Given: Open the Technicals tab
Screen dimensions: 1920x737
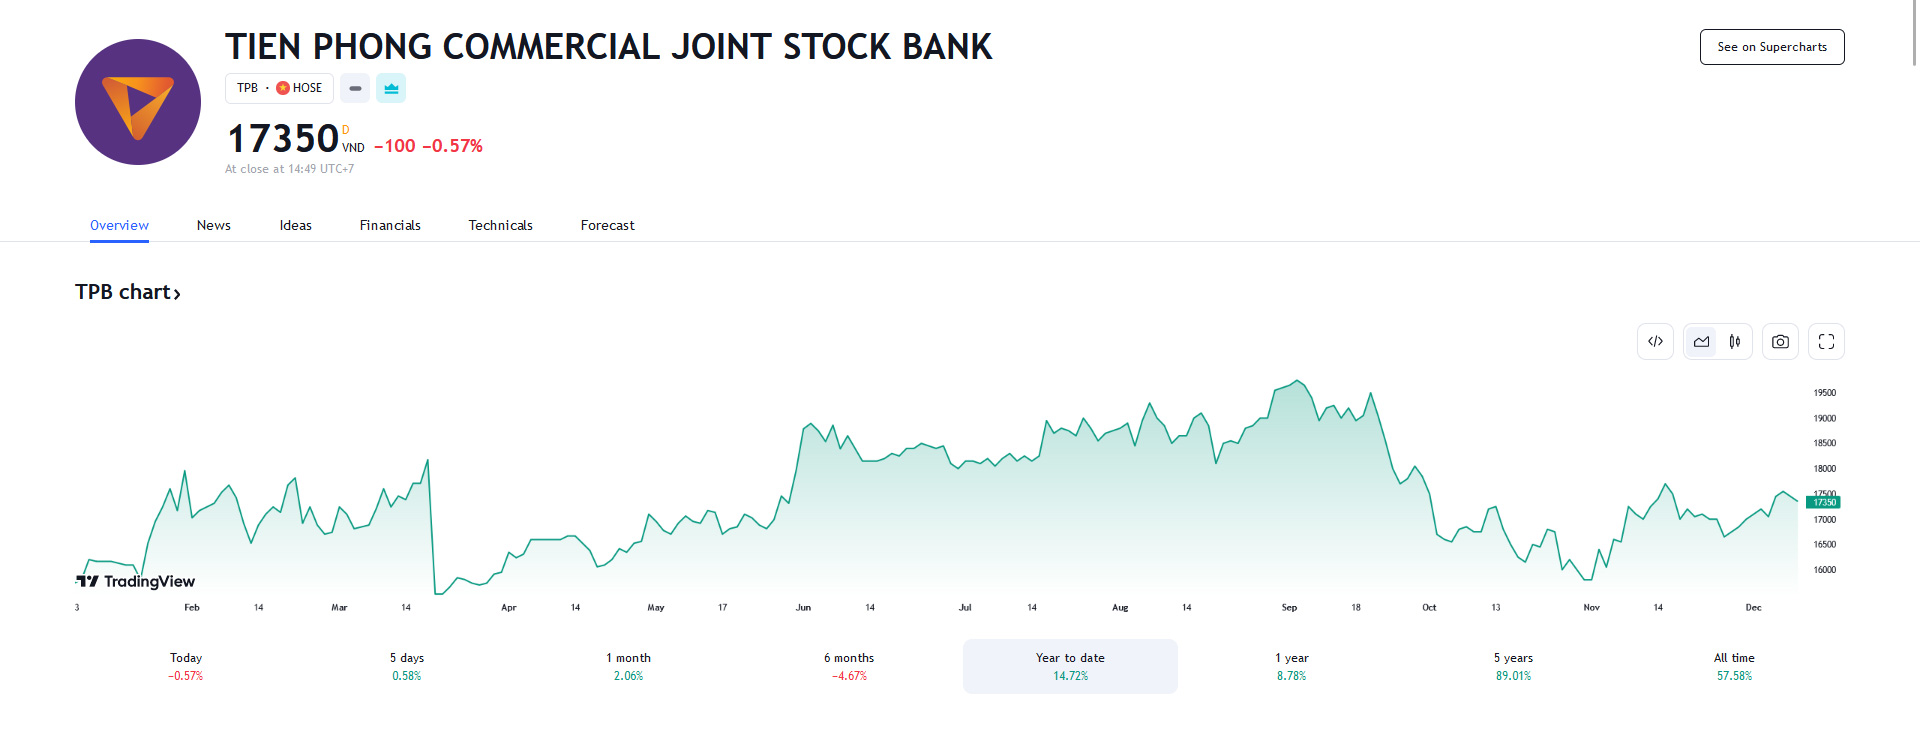Looking at the screenshot, I should (500, 225).
